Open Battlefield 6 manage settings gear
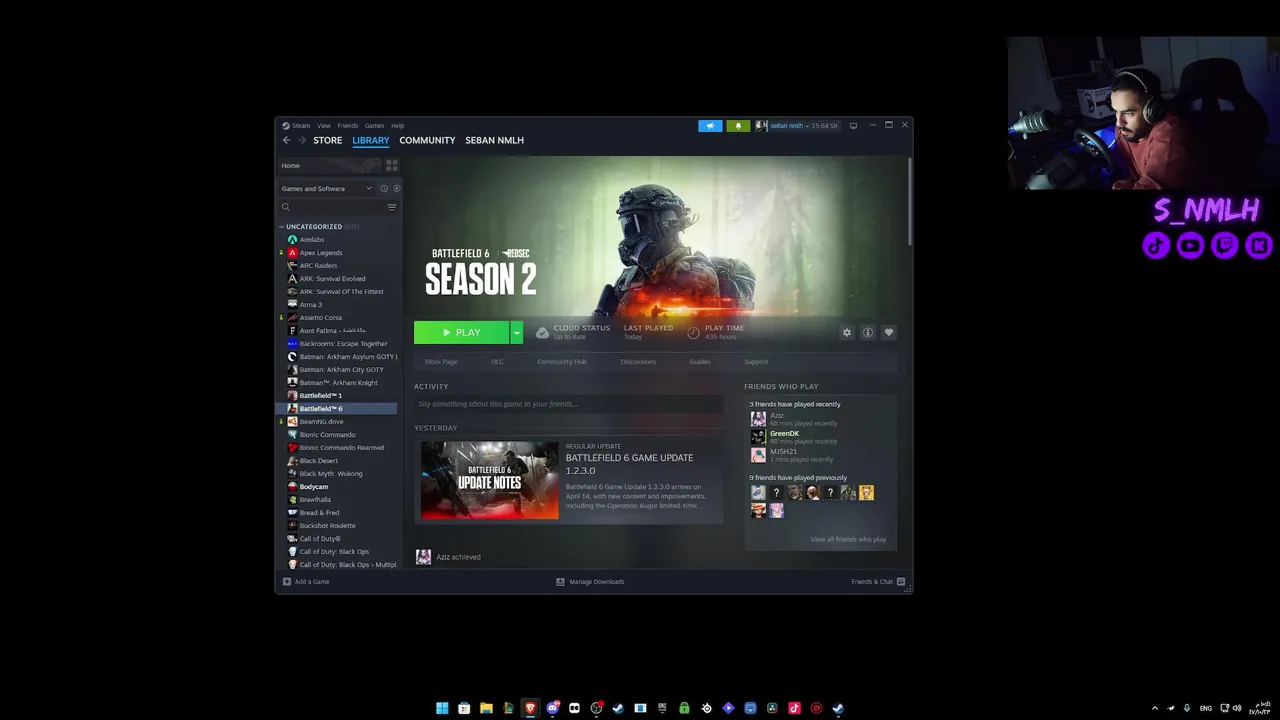 click(847, 332)
